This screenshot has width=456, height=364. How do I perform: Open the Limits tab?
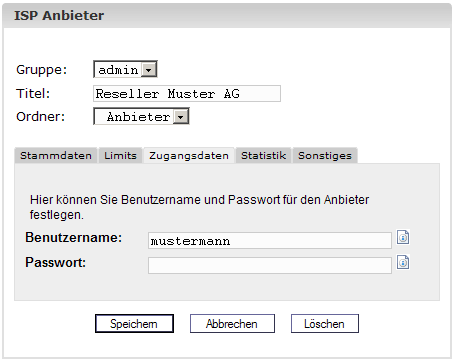coord(120,156)
